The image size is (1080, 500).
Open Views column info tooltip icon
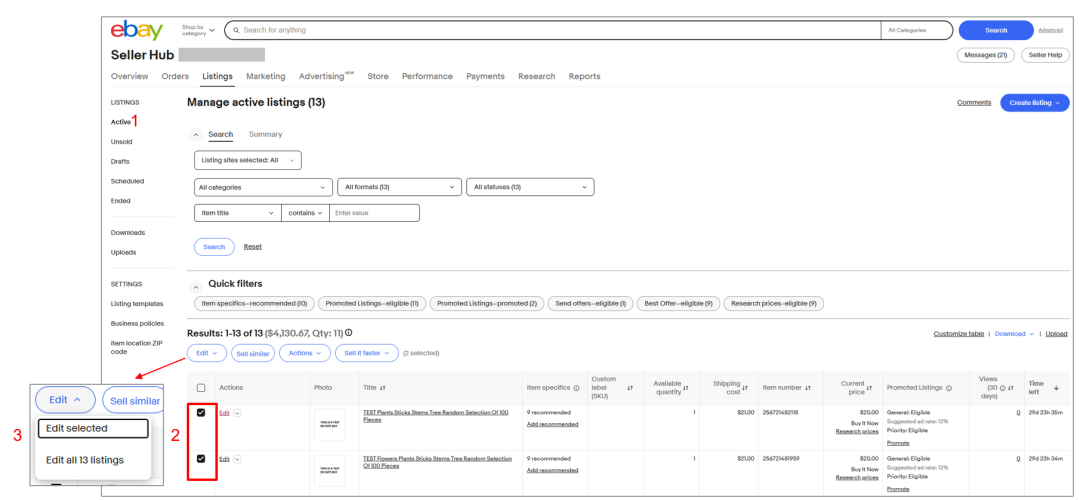[x=1002, y=388]
